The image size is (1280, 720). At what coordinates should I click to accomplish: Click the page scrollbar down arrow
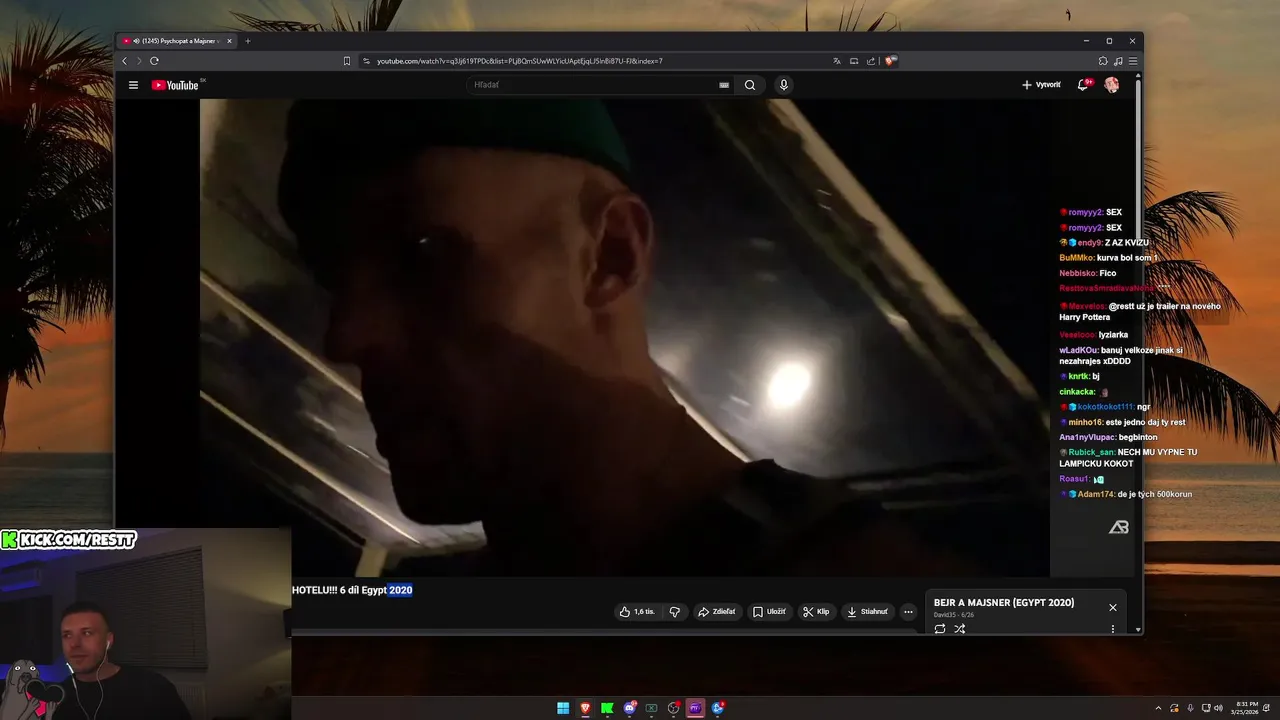pos(1138,630)
